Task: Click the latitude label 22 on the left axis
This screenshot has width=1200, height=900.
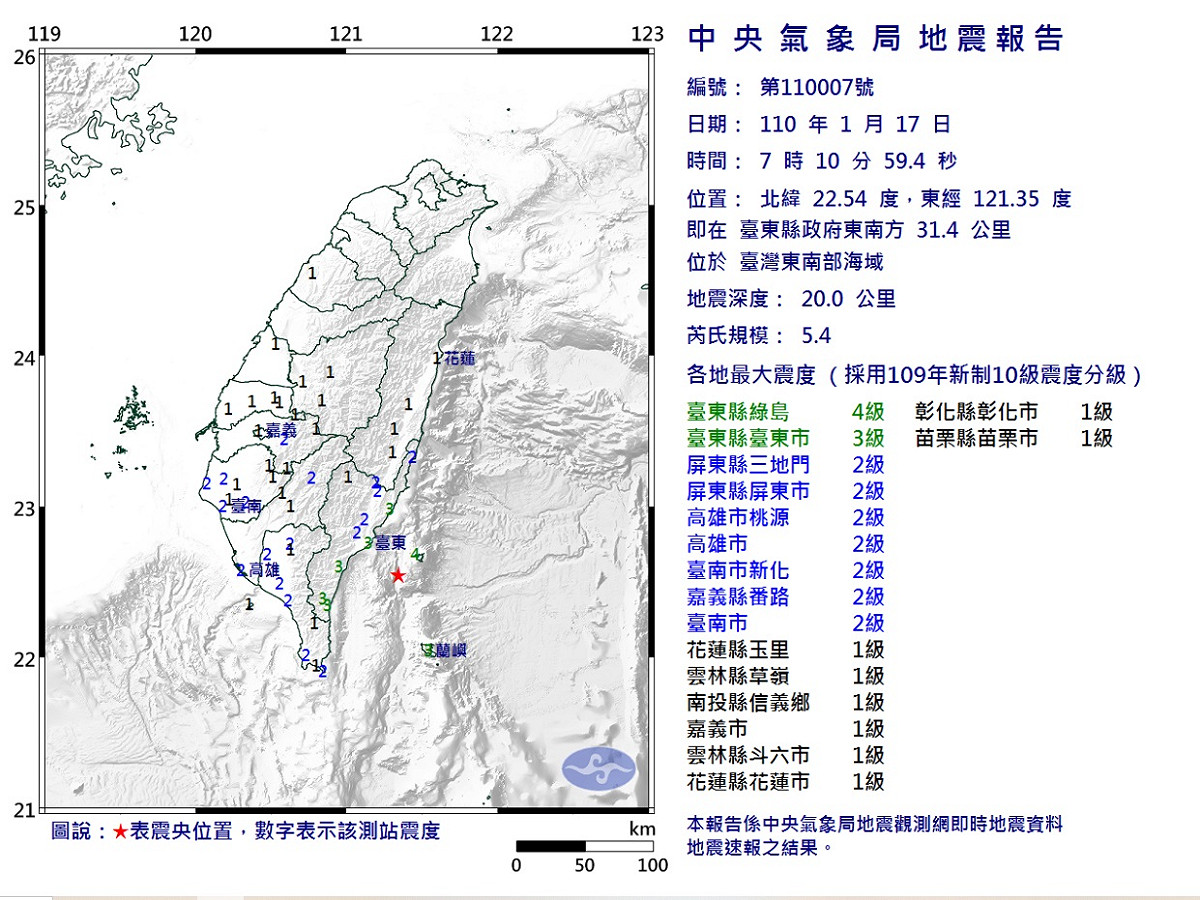Action: (25, 659)
